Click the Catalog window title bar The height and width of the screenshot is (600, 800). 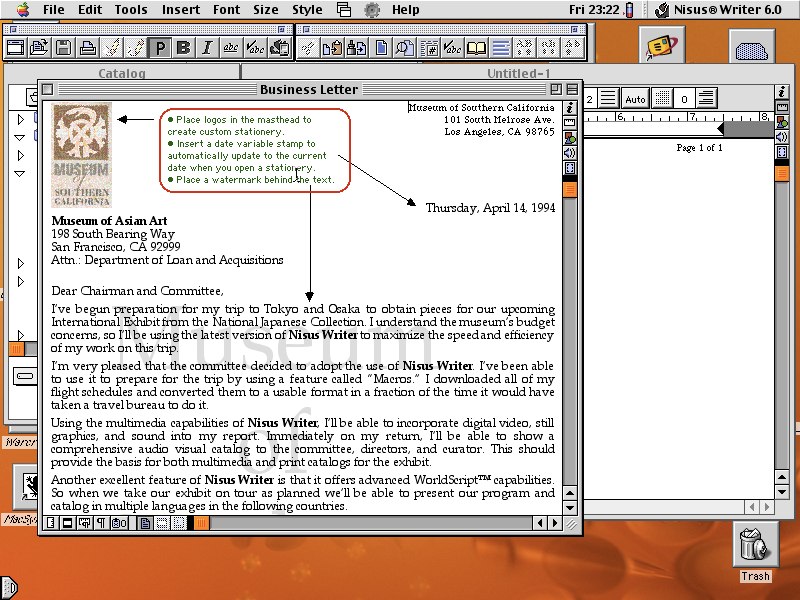[x=121, y=73]
